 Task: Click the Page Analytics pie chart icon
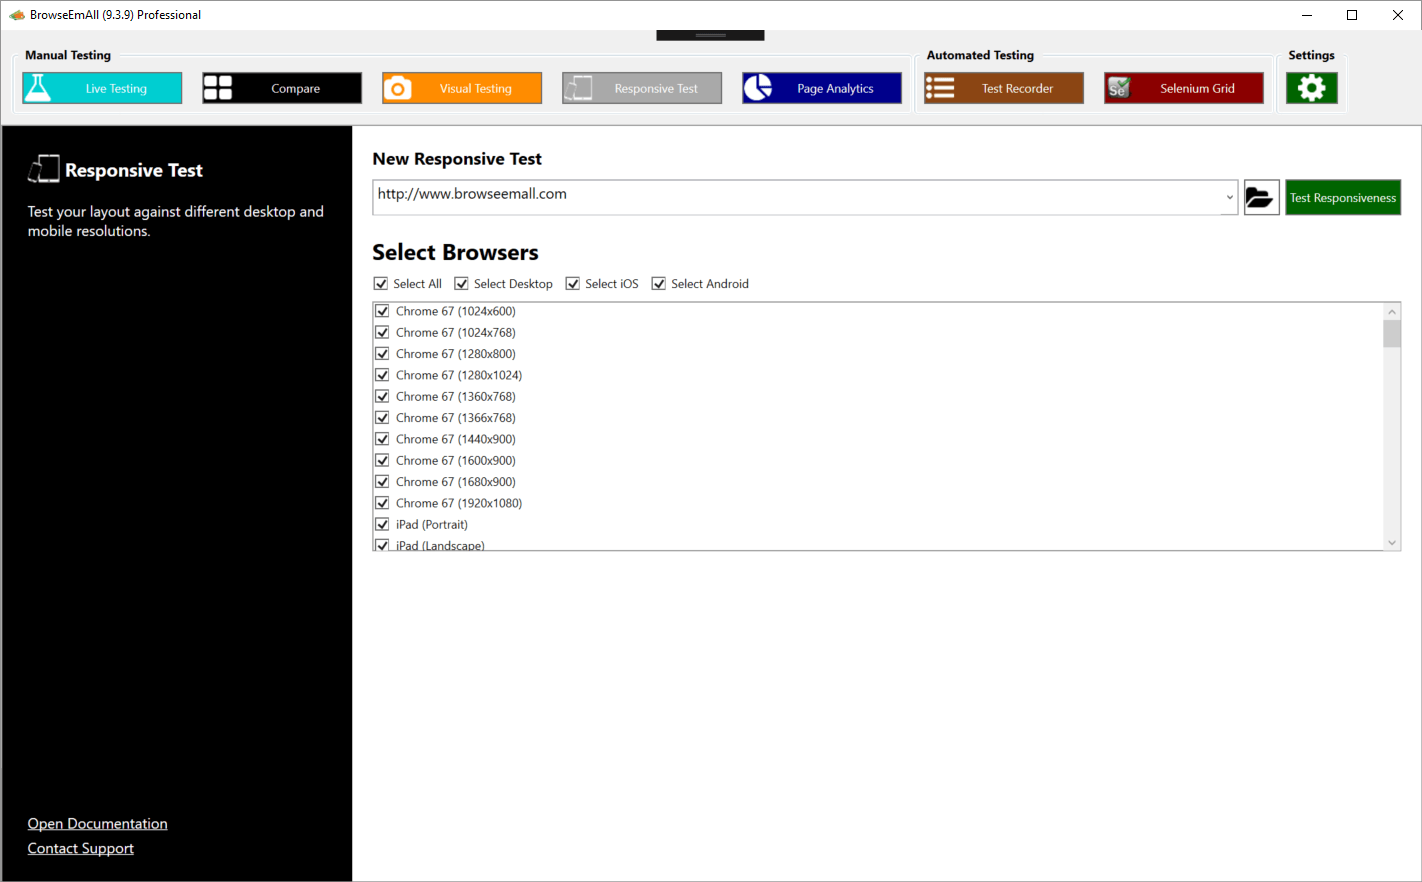coord(758,88)
